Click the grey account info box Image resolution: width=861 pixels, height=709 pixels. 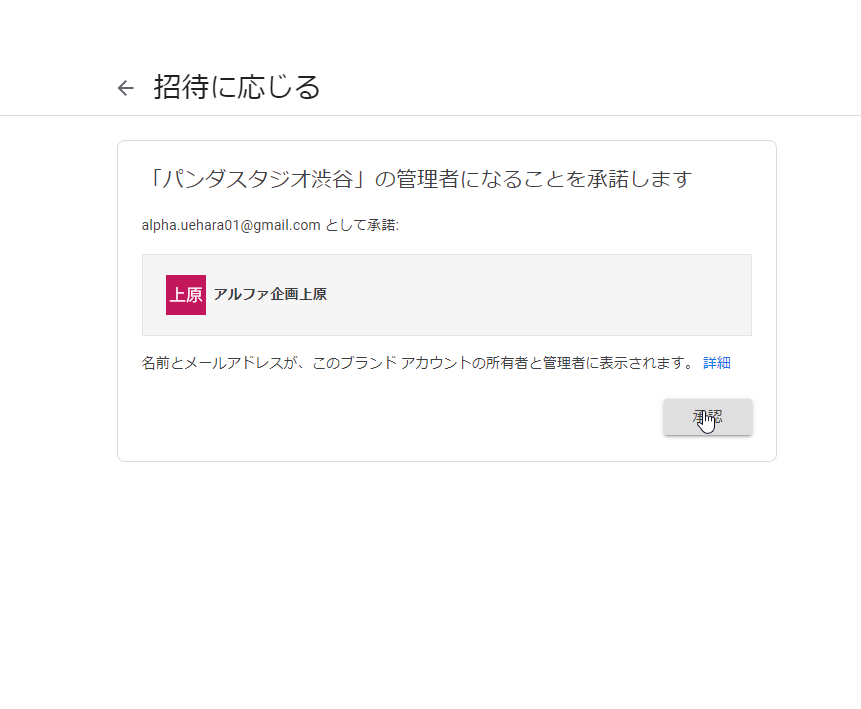tap(446, 295)
